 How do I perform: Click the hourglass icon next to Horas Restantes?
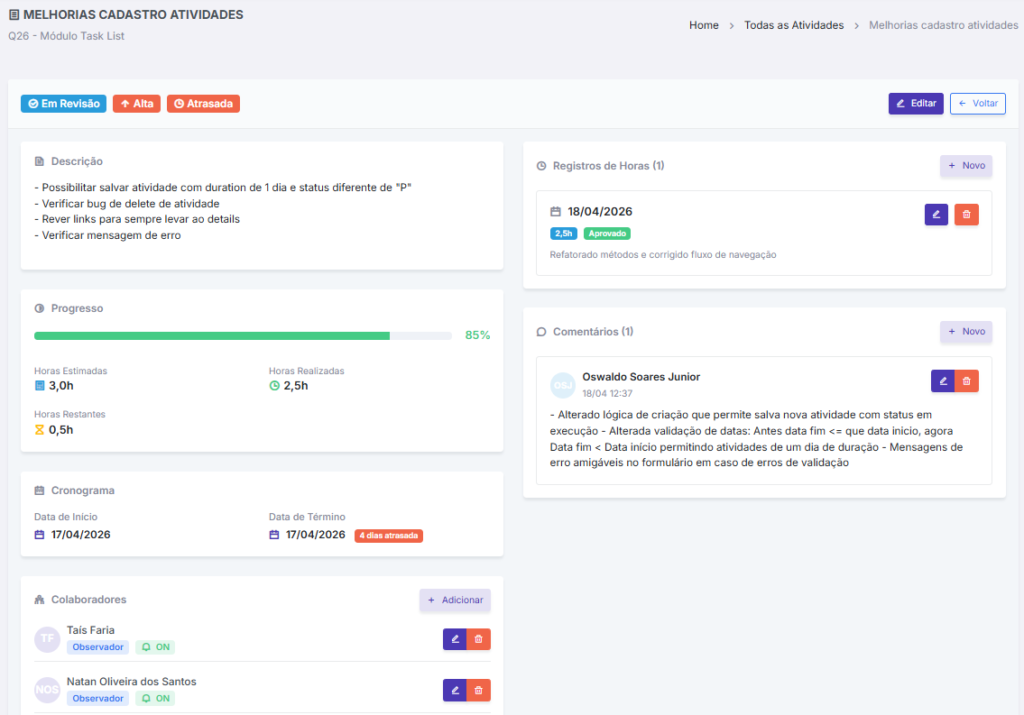click(41, 430)
